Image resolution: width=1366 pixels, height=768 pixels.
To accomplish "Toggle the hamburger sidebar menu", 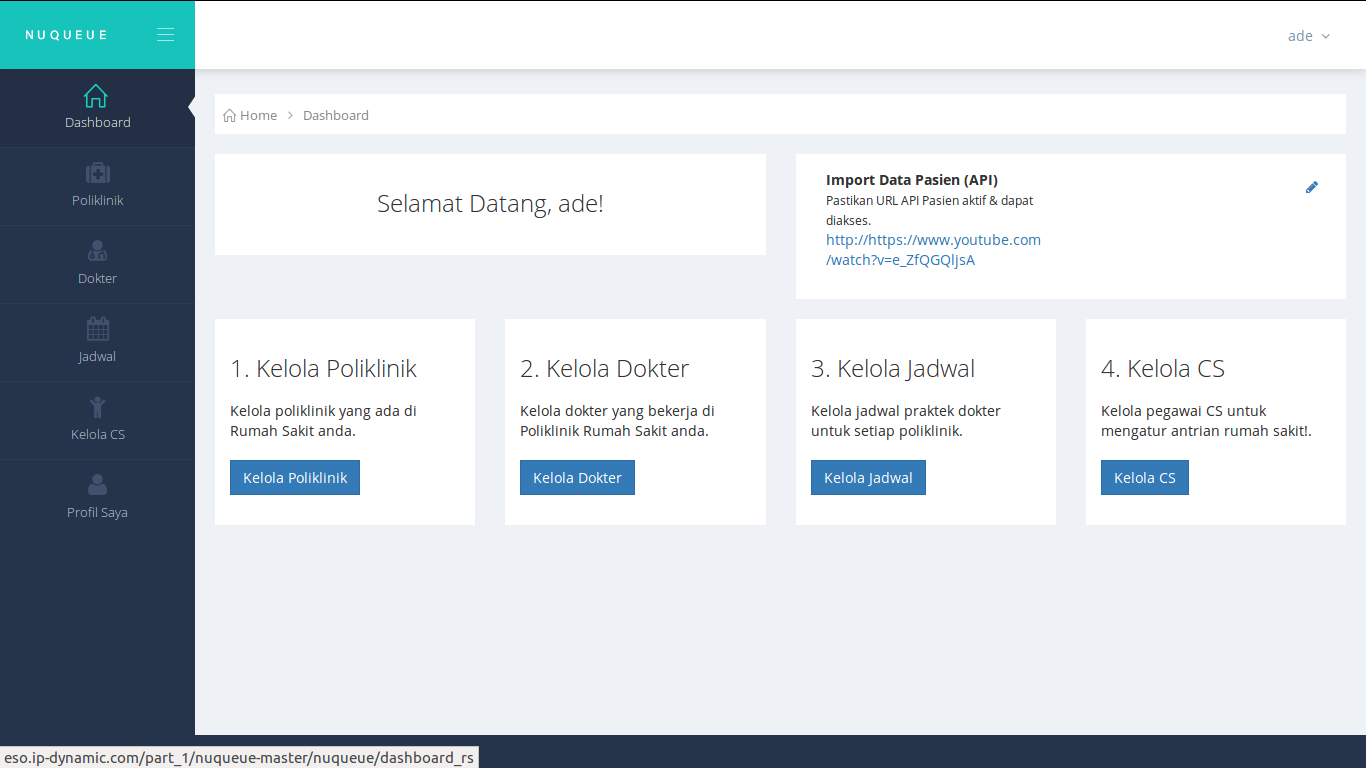I will click(x=165, y=35).
